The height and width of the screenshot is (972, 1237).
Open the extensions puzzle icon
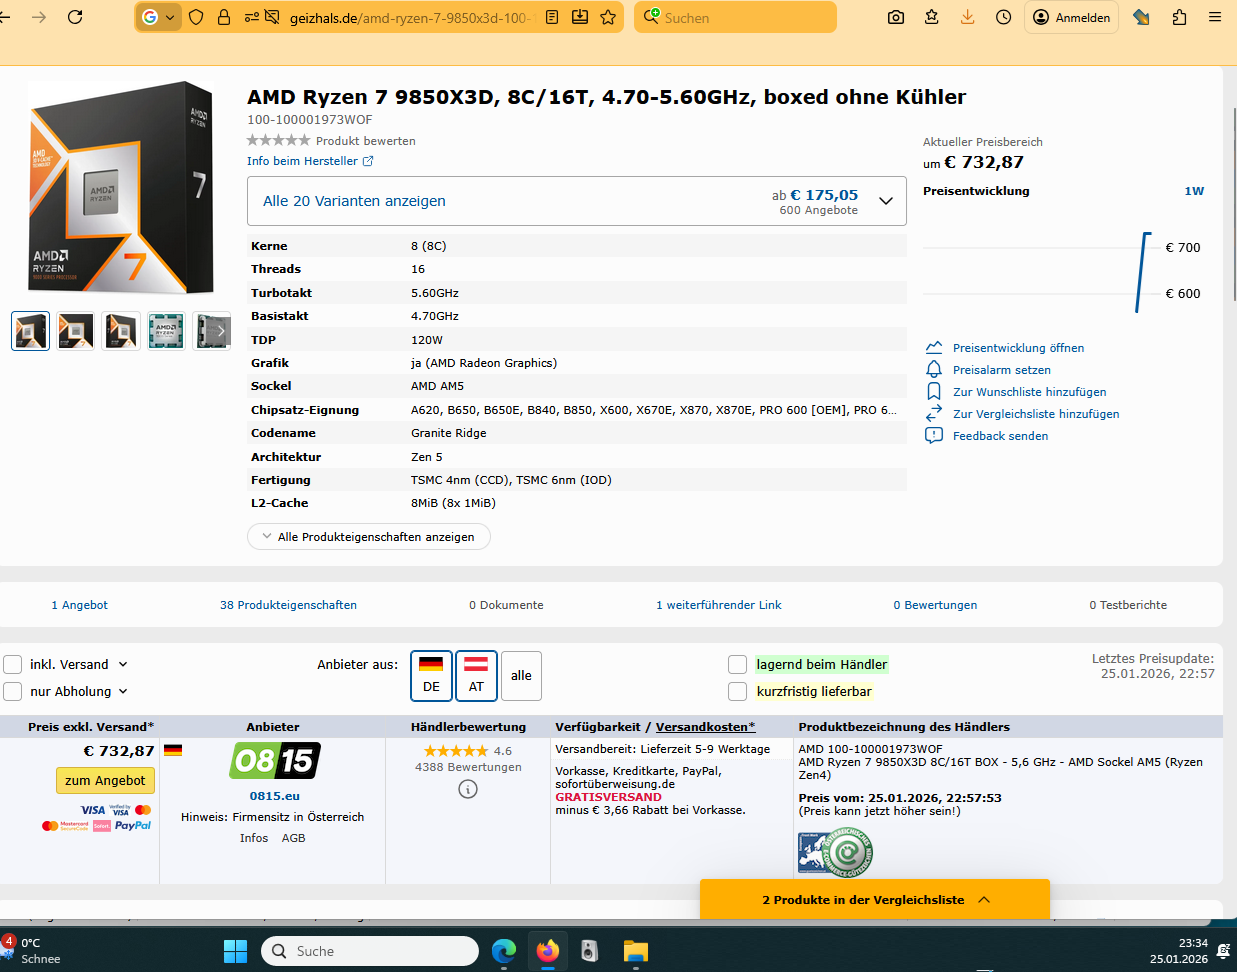1179,17
